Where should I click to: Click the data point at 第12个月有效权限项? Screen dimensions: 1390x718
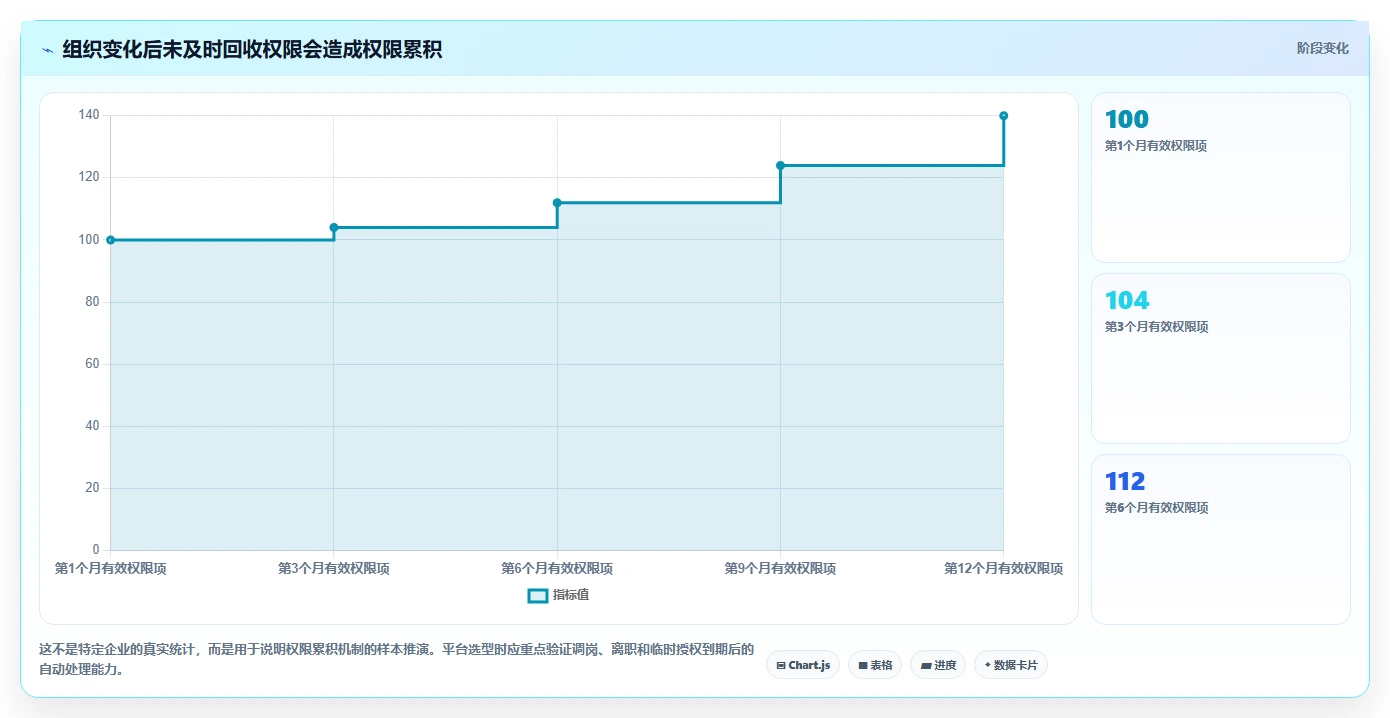point(1003,116)
